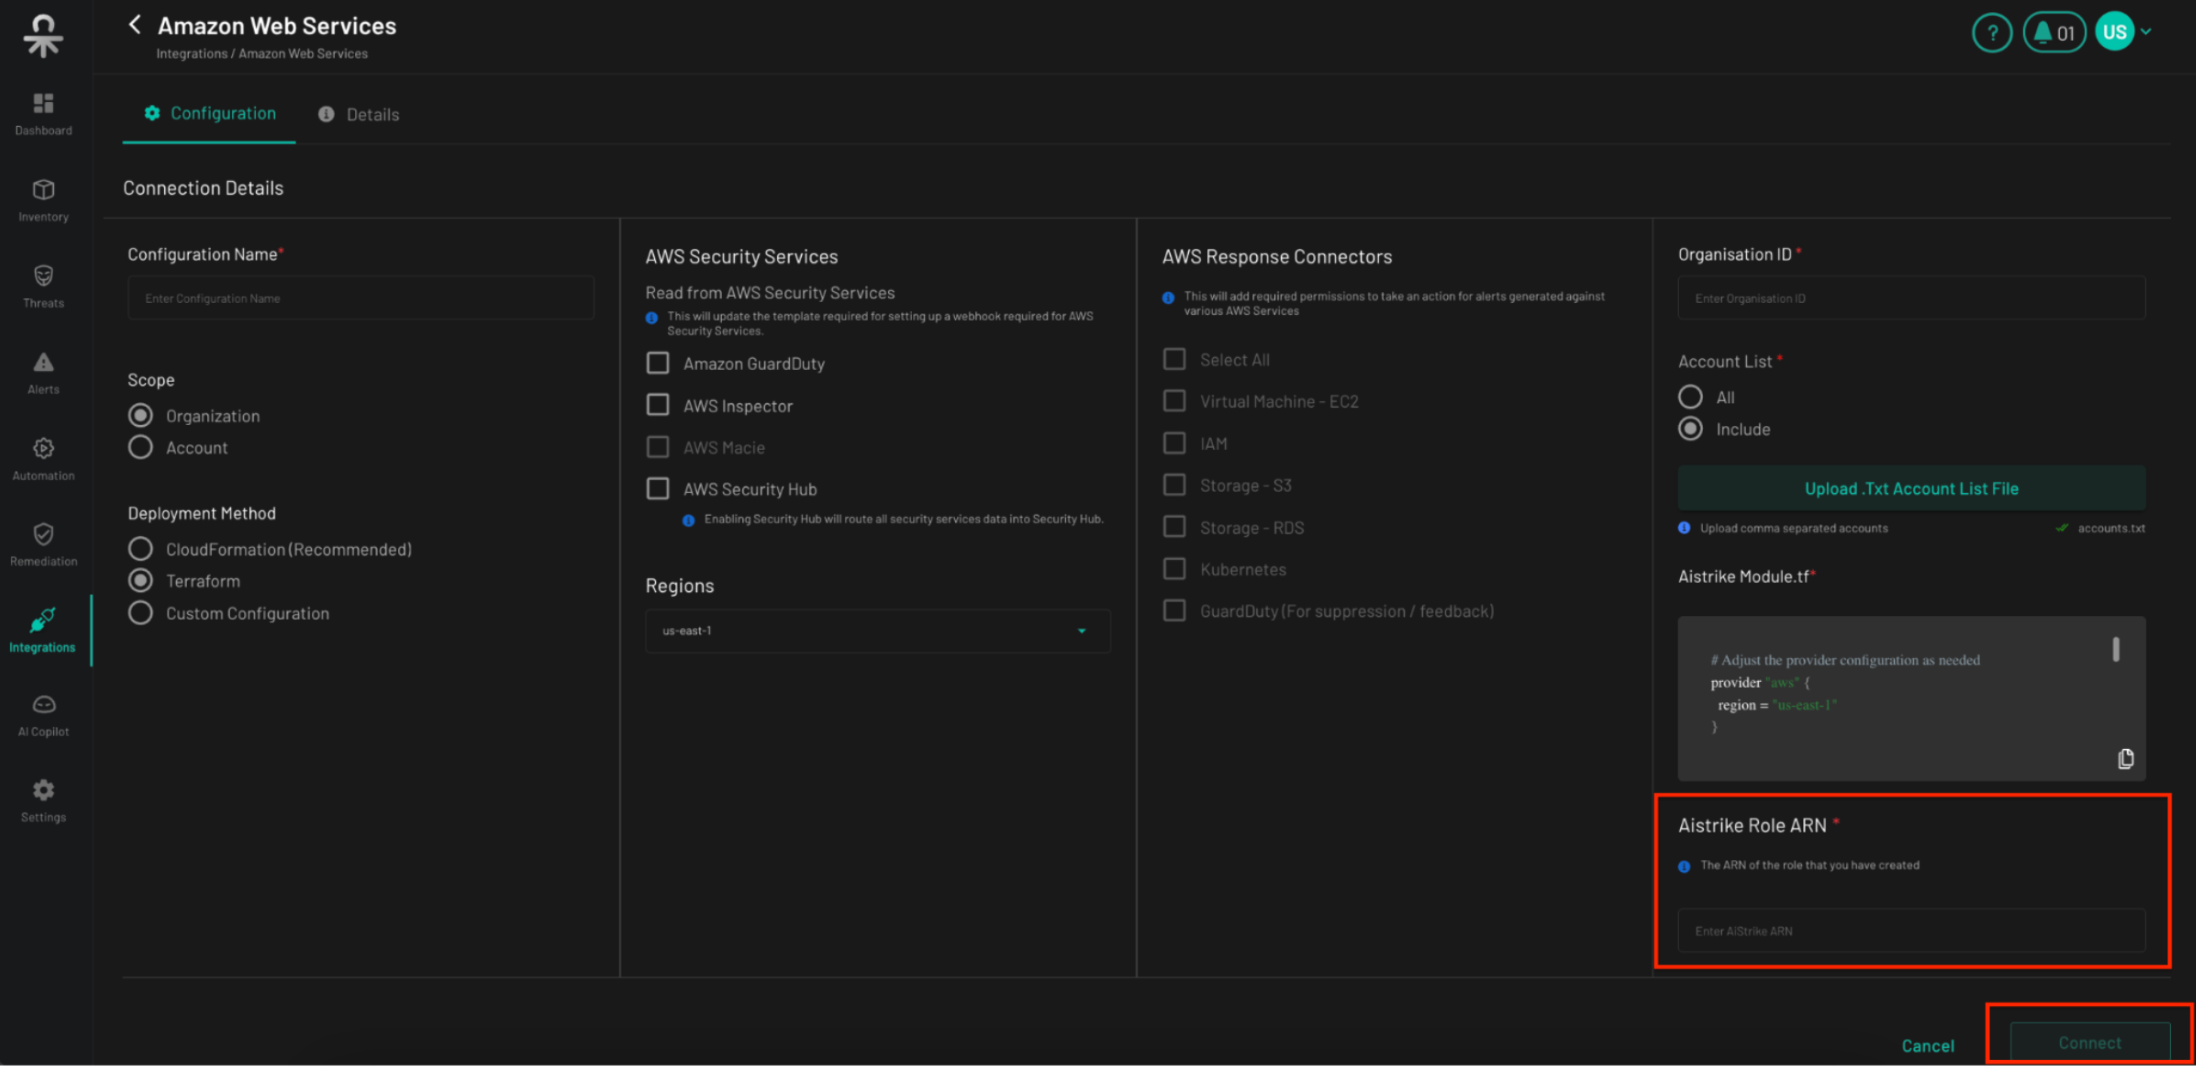2196x1066 pixels.
Task: Click the Cancel button
Action: click(1927, 1046)
